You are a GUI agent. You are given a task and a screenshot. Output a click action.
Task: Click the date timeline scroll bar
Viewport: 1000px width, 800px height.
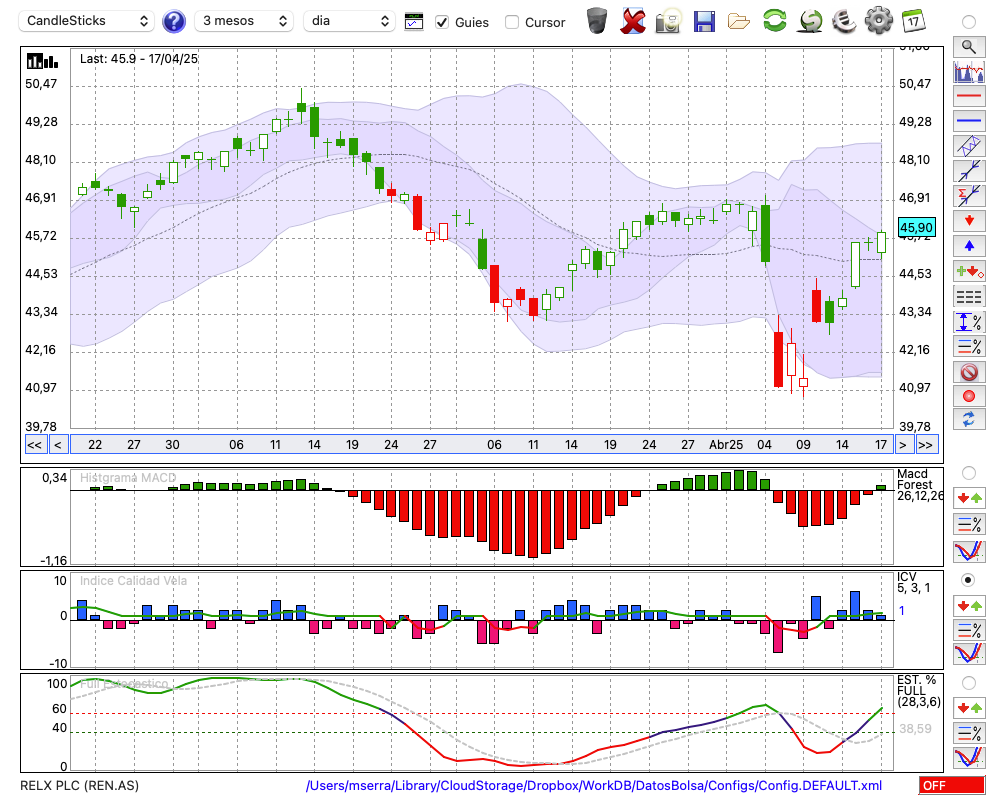pyautogui.click(x=482, y=445)
